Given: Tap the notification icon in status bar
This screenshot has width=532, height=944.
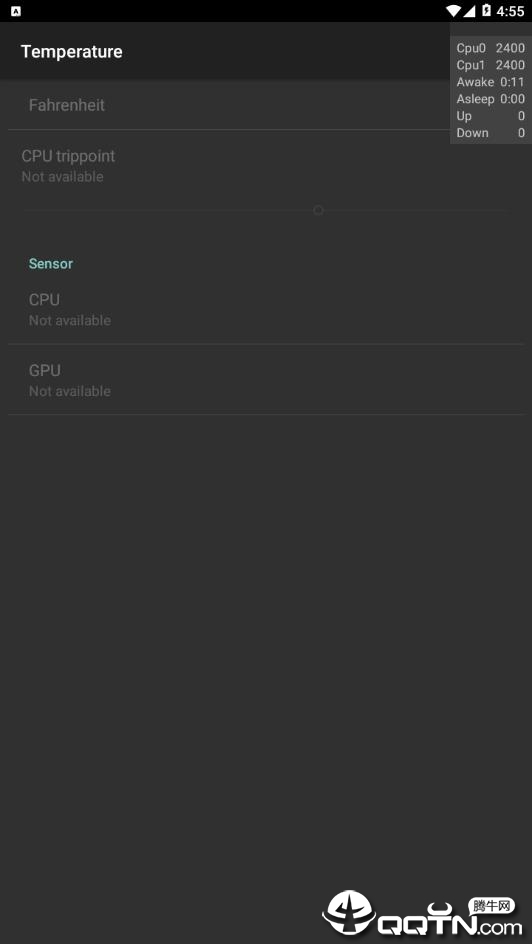Looking at the screenshot, I should (x=16, y=11).
